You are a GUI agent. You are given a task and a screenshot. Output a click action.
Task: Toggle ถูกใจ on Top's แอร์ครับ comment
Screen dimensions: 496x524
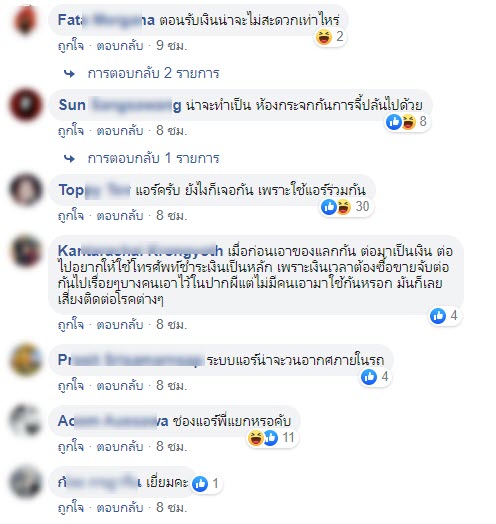[x=71, y=216]
